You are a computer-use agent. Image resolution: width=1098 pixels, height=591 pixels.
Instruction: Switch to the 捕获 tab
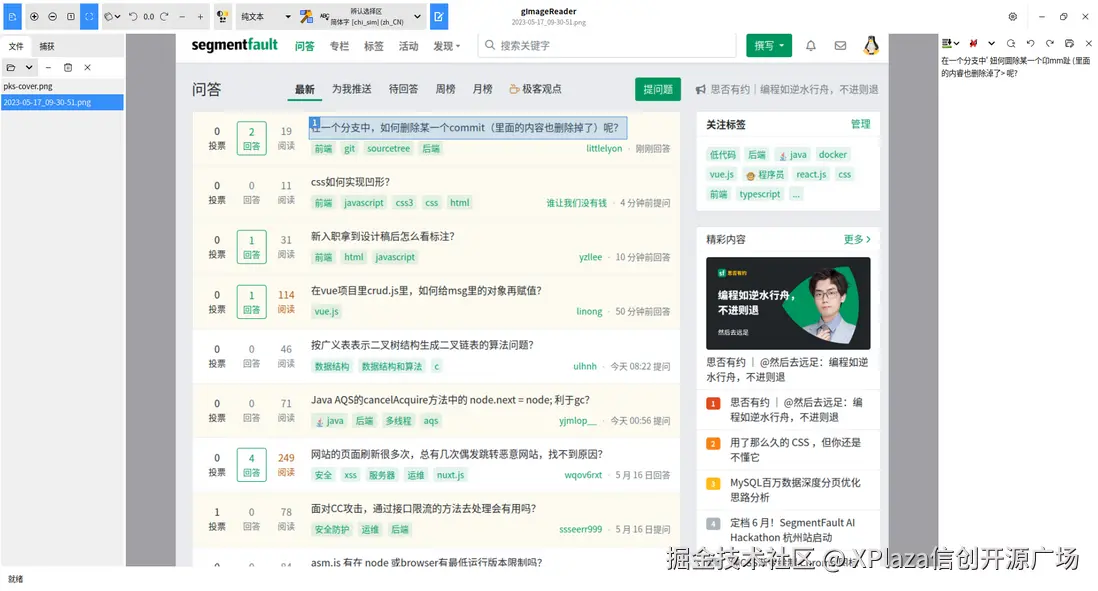coord(47,46)
